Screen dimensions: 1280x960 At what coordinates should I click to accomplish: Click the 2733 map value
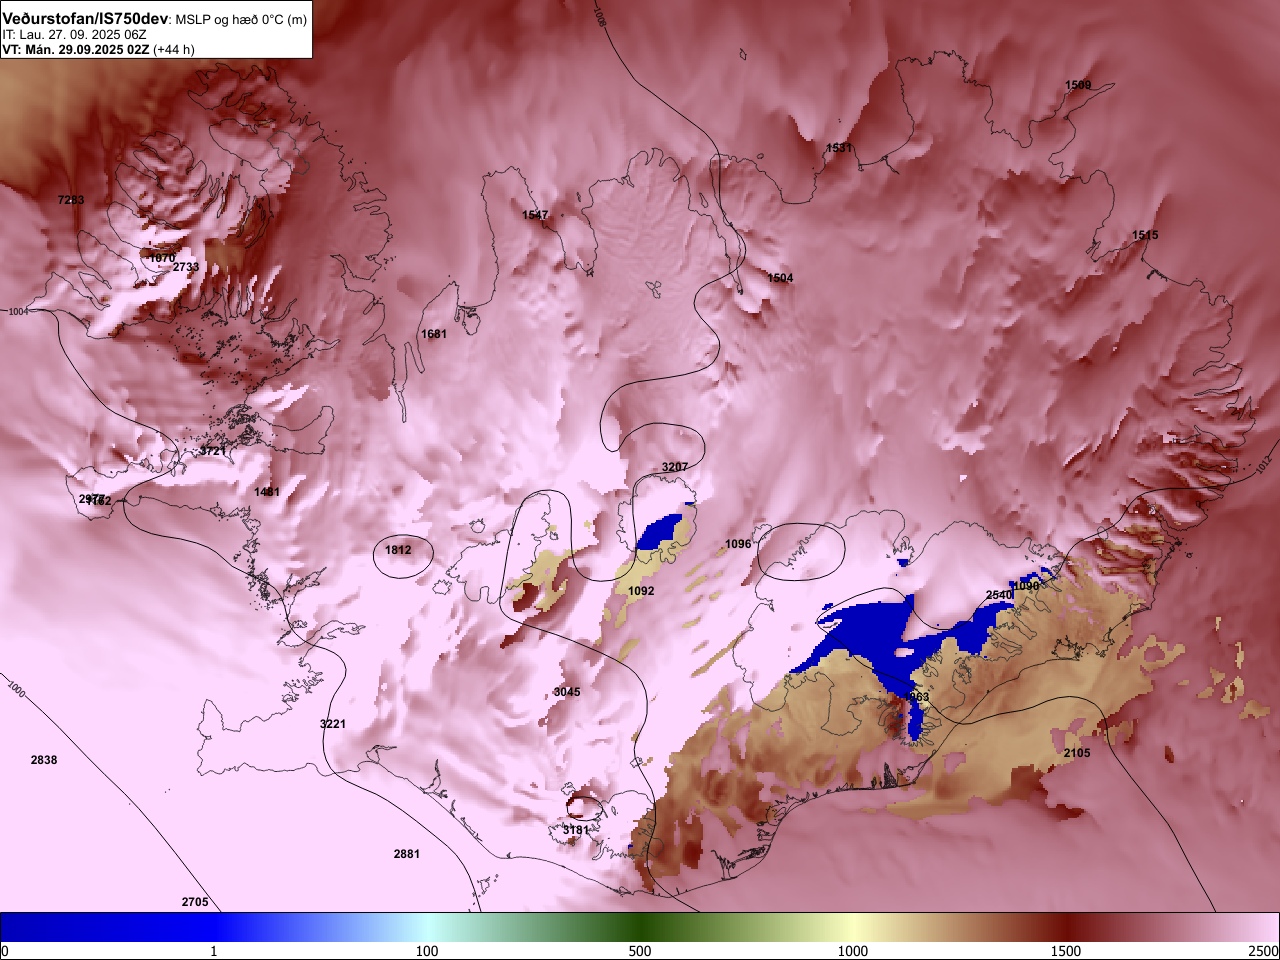186,267
